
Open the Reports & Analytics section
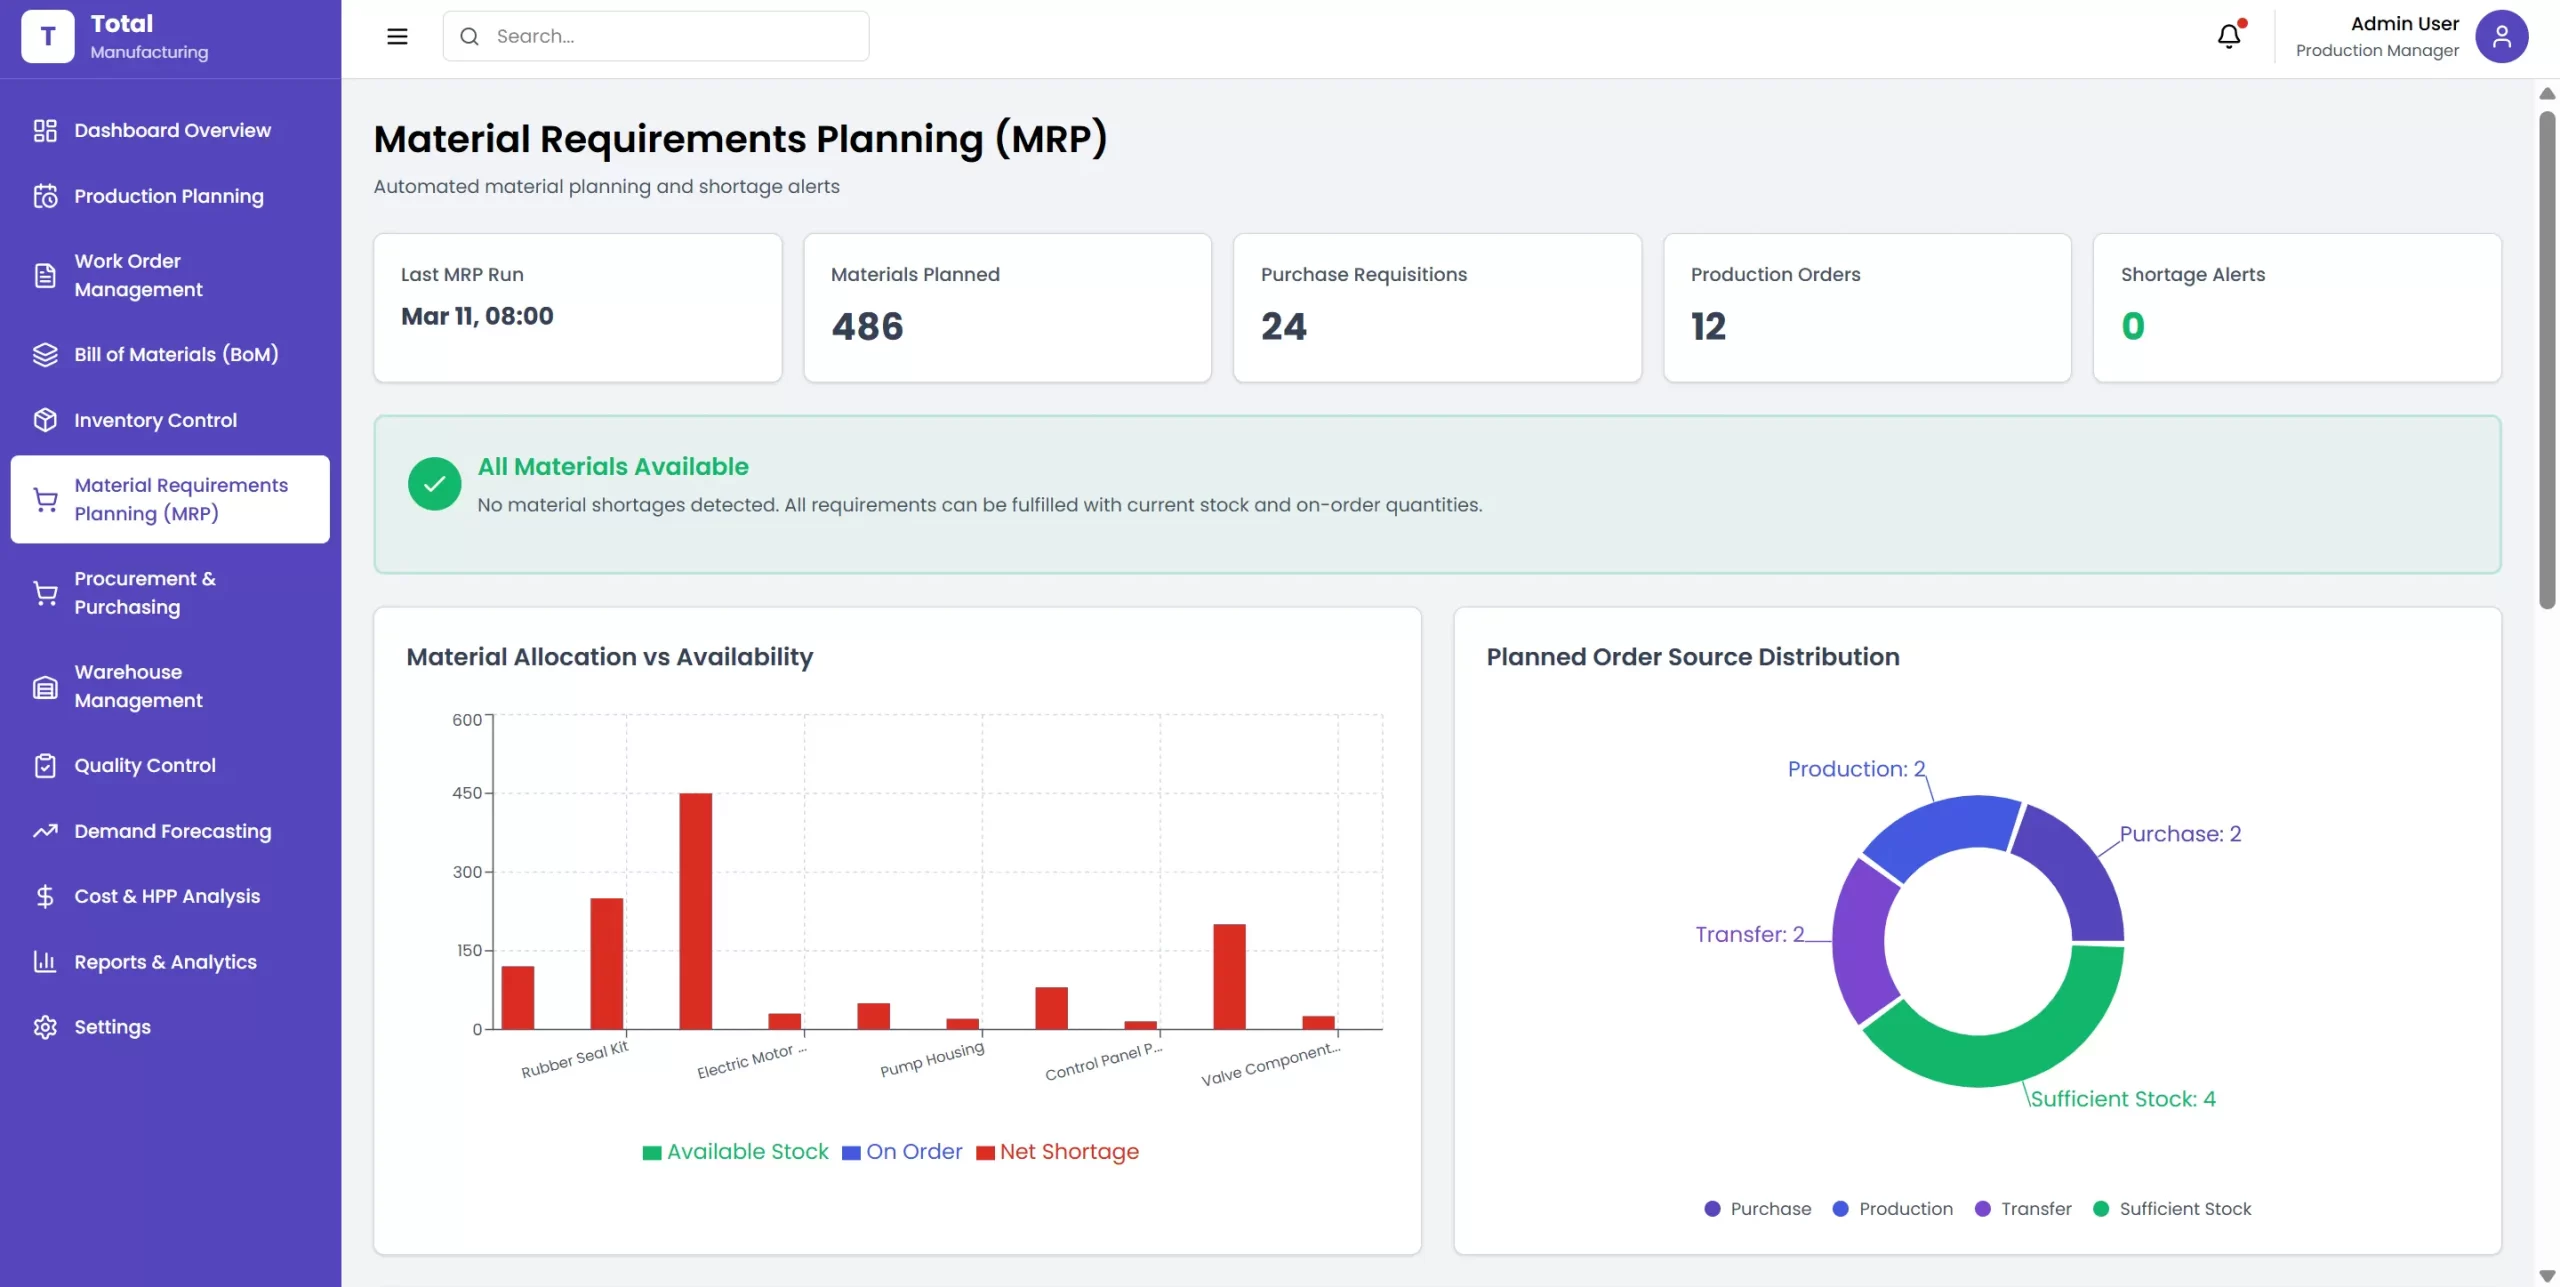[x=165, y=962]
